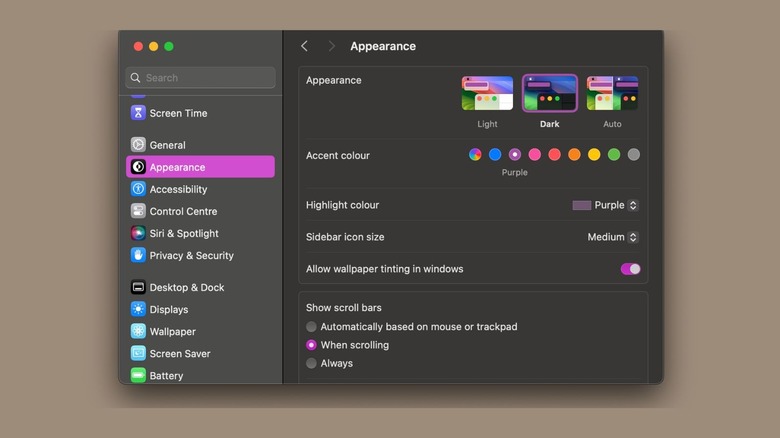Select 'Automatically based on mouse or trackpad'

pos(312,327)
